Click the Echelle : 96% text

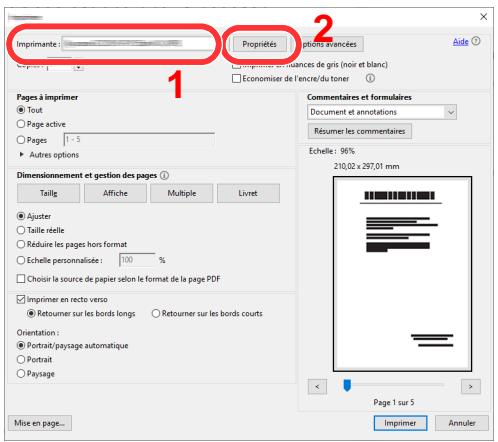pyautogui.click(x=331, y=151)
